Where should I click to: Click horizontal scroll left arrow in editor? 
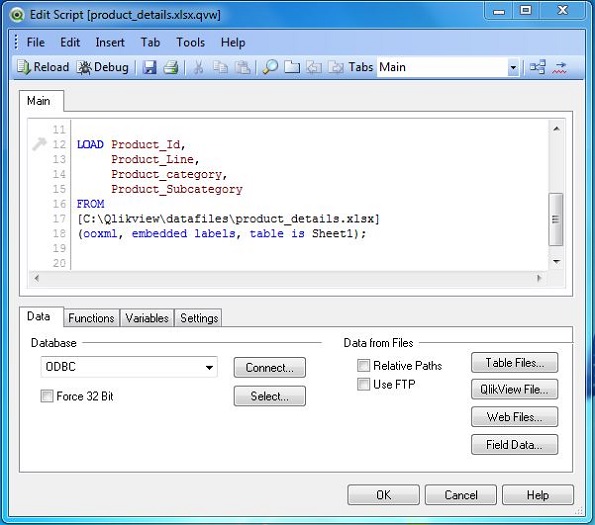37,278
